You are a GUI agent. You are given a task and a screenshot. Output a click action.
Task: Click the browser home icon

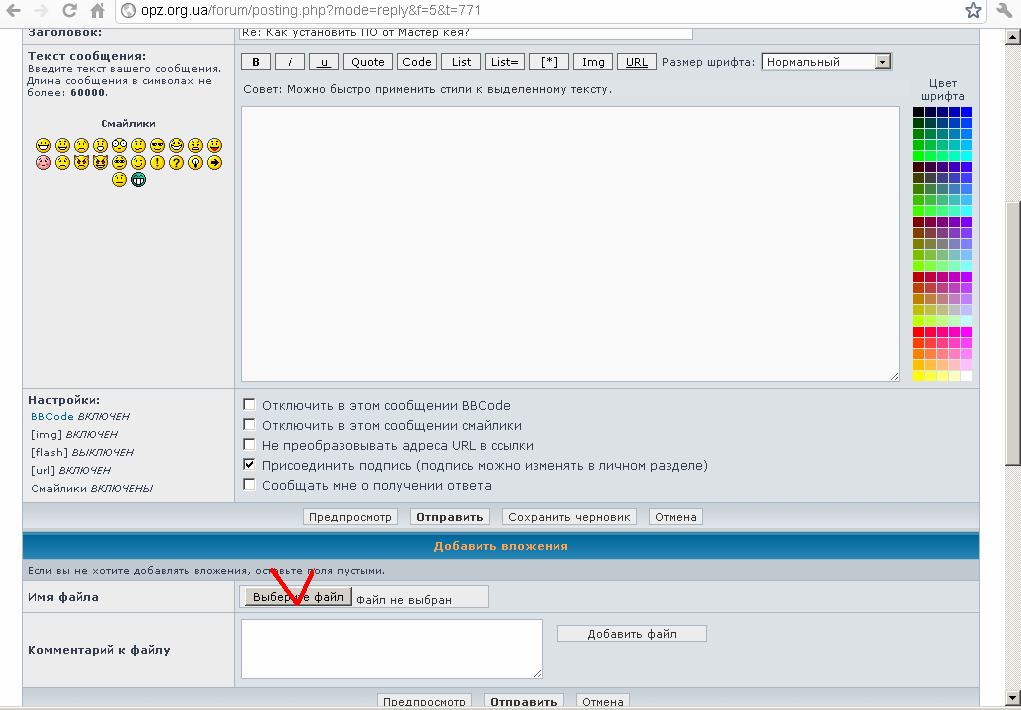(x=97, y=11)
